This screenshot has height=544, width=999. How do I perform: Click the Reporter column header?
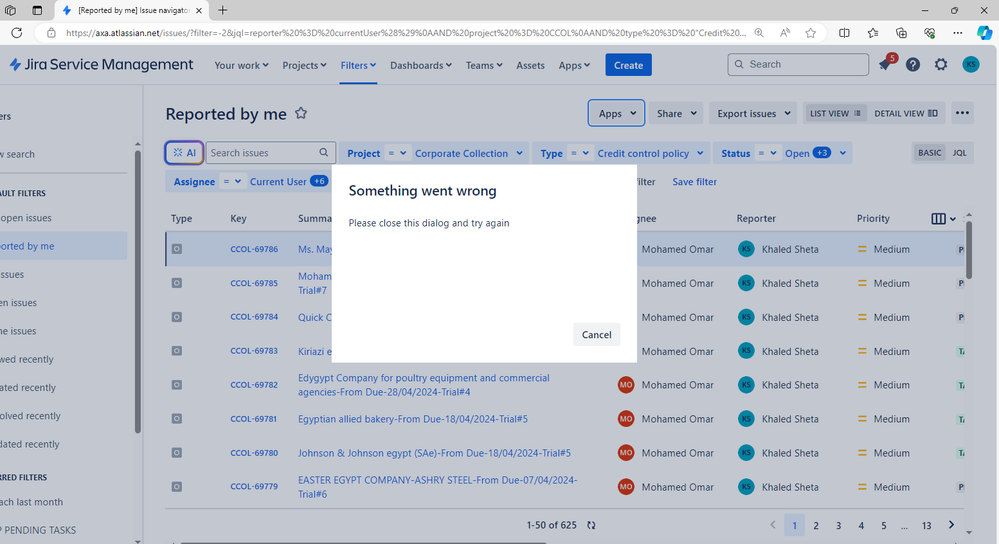756,218
